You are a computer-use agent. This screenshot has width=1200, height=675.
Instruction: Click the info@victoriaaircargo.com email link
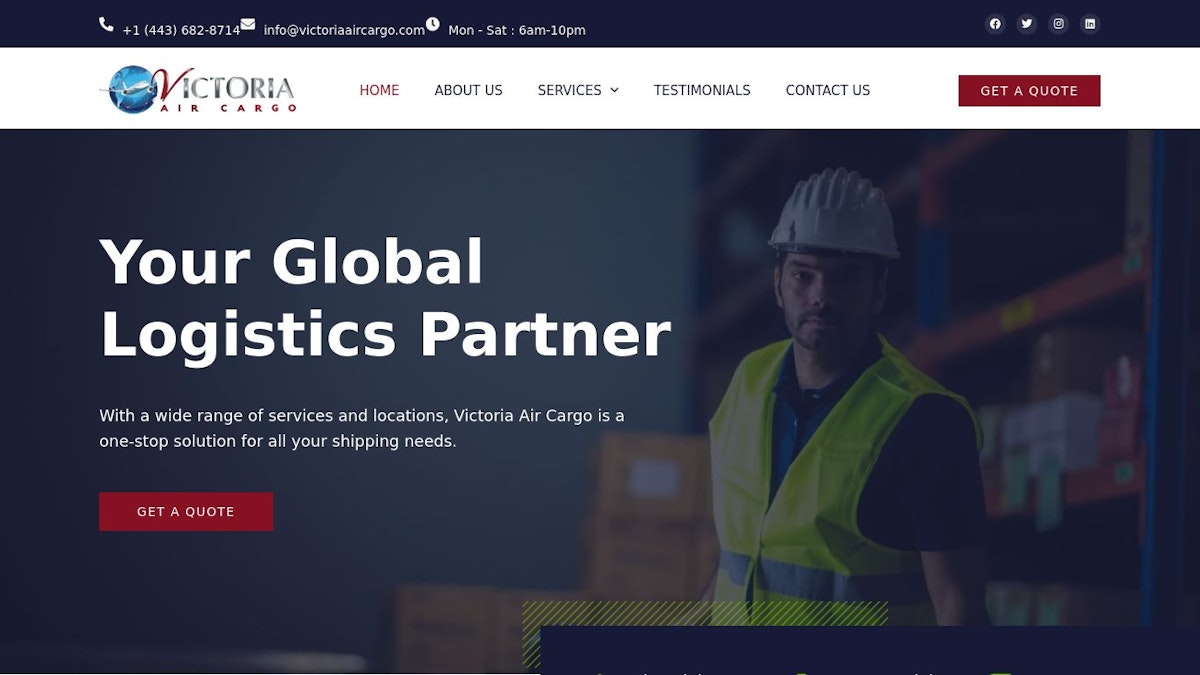tap(344, 30)
